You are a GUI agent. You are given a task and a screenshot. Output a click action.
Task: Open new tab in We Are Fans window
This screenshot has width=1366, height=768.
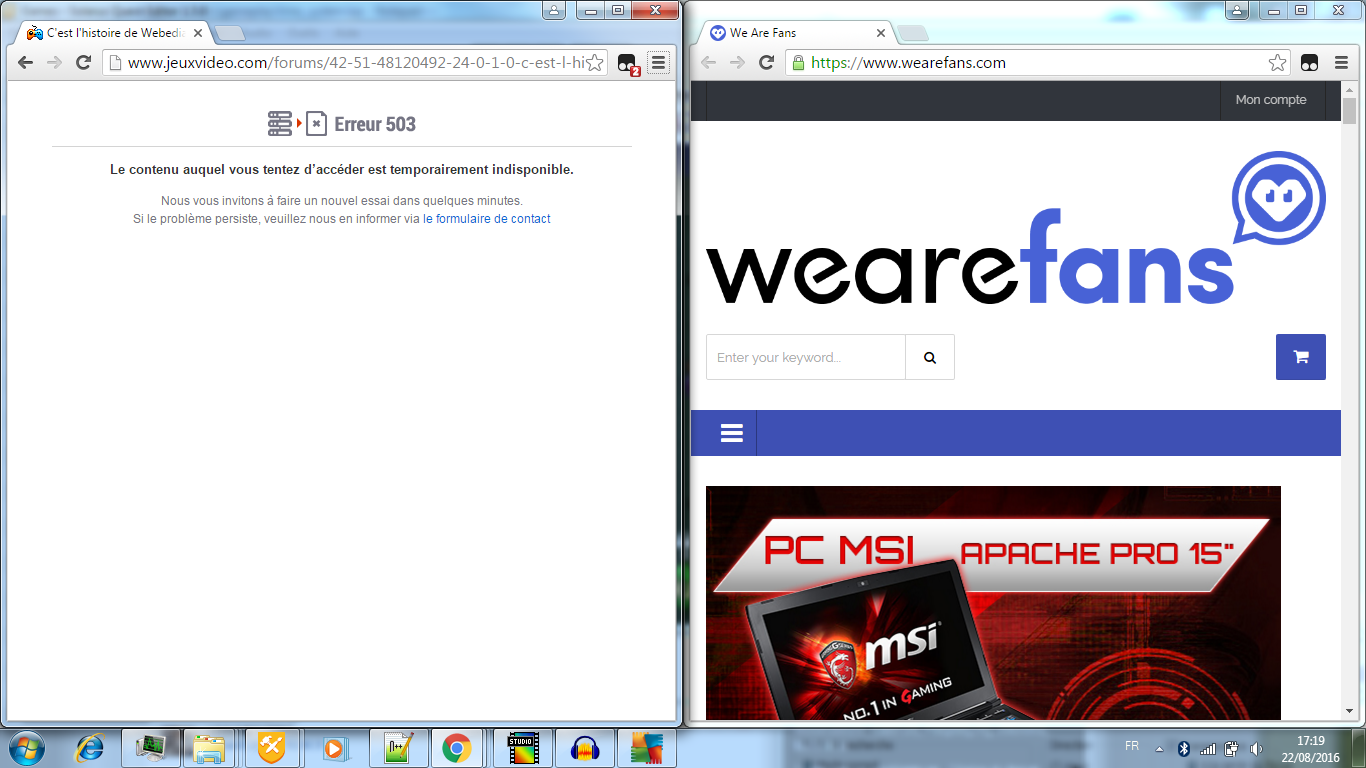coord(913,34)
